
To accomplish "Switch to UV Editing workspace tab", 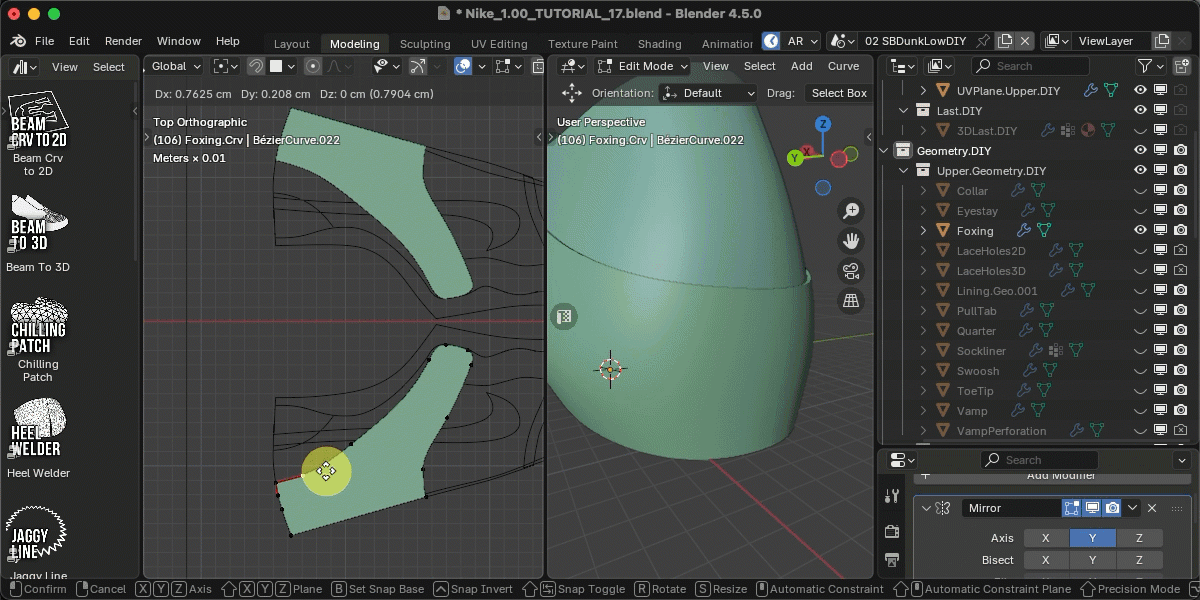I will tap(499, 44).
